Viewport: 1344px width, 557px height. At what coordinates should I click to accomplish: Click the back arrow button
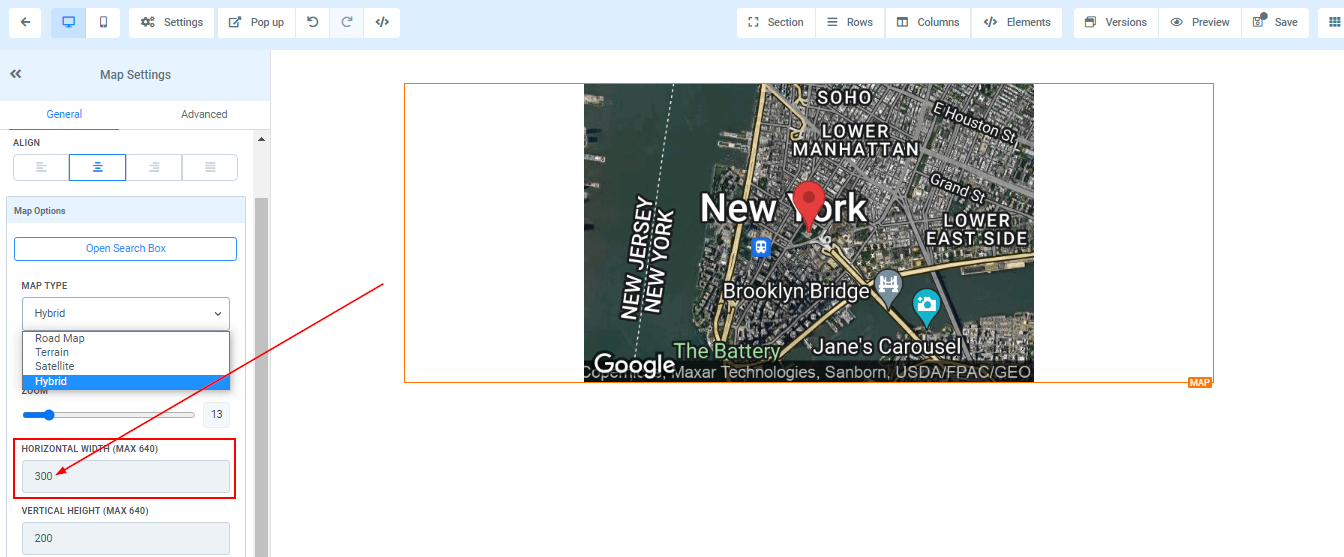click(24, 22)
